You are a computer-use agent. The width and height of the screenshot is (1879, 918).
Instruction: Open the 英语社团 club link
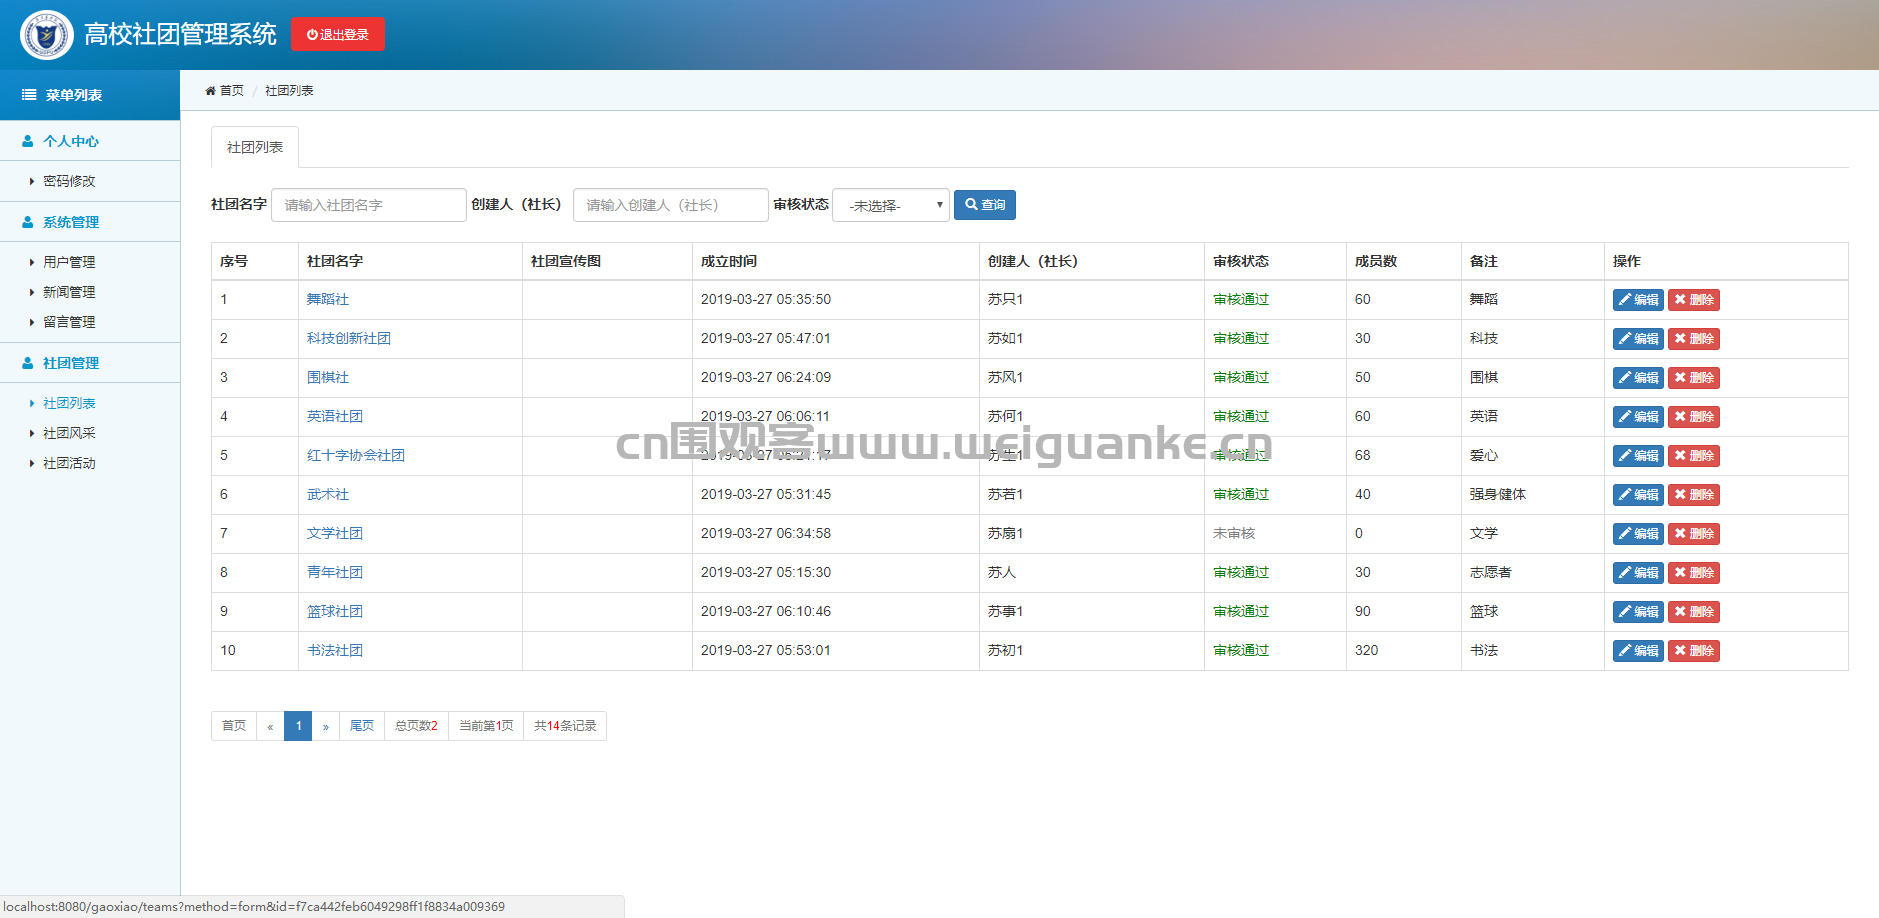pos(335,416)
